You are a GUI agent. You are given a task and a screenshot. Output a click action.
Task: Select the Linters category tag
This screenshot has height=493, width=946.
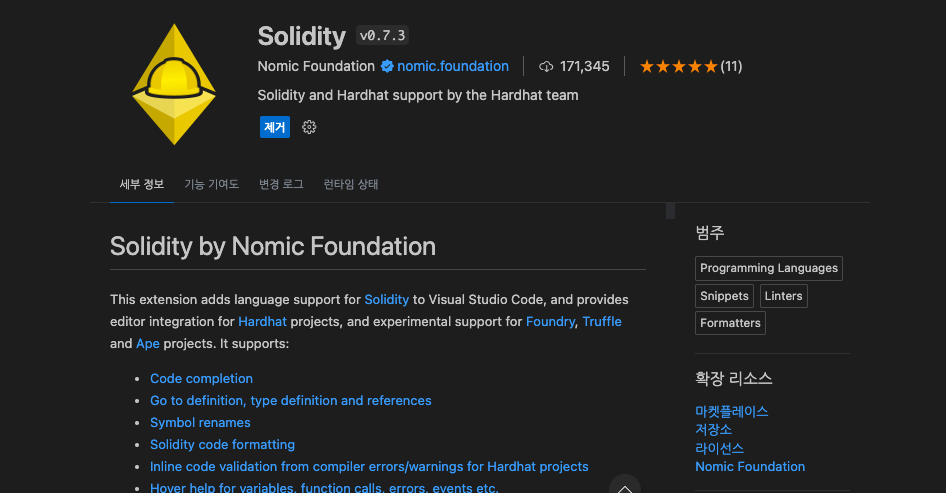click(783, 296)
